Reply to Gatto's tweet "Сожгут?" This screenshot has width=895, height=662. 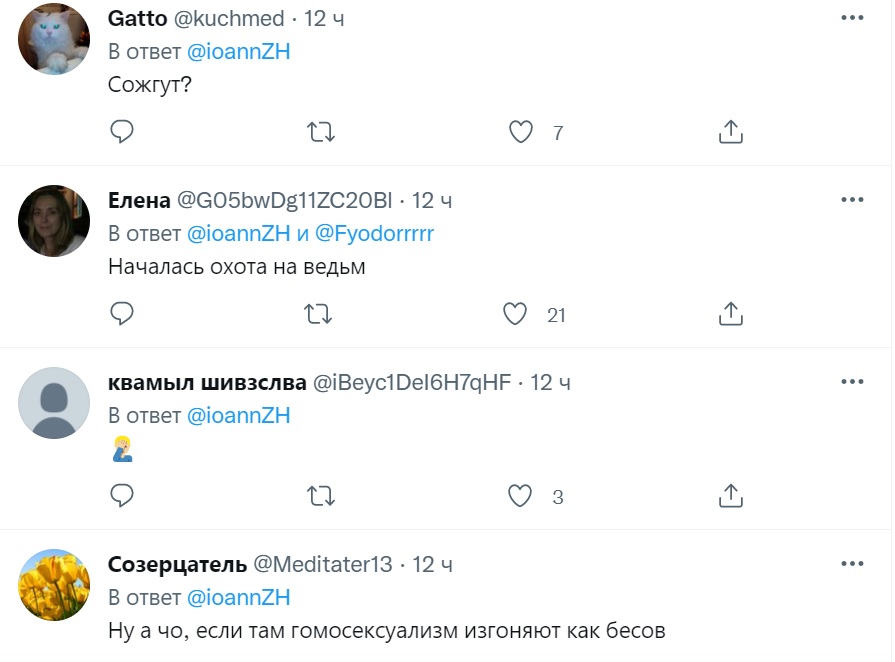point(122,131)
